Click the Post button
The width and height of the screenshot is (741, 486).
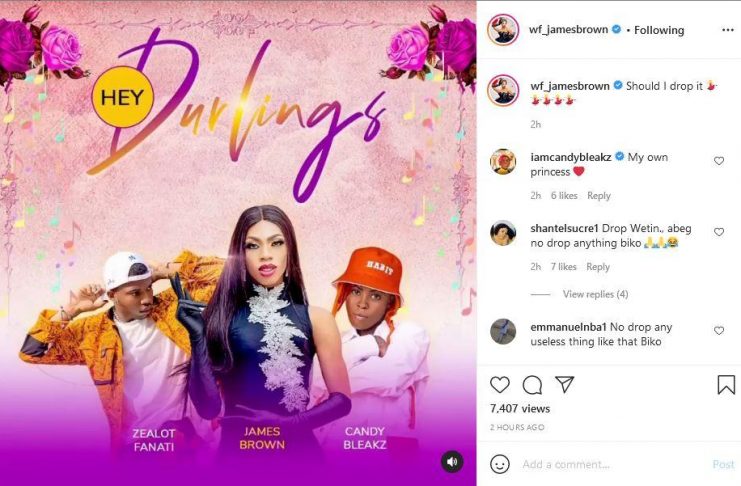[x=723, y=465]
